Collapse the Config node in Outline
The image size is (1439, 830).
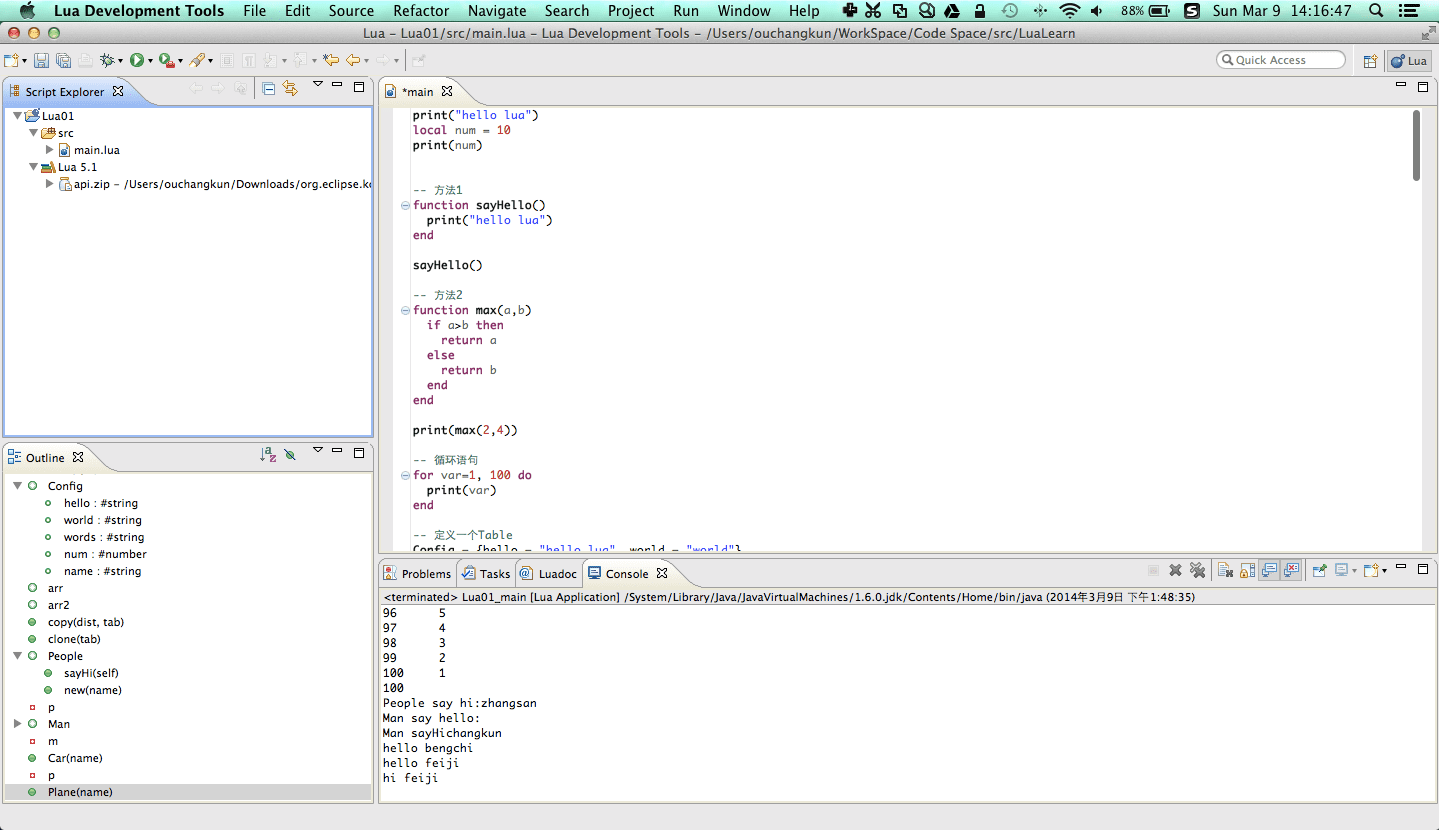(18, 486)
